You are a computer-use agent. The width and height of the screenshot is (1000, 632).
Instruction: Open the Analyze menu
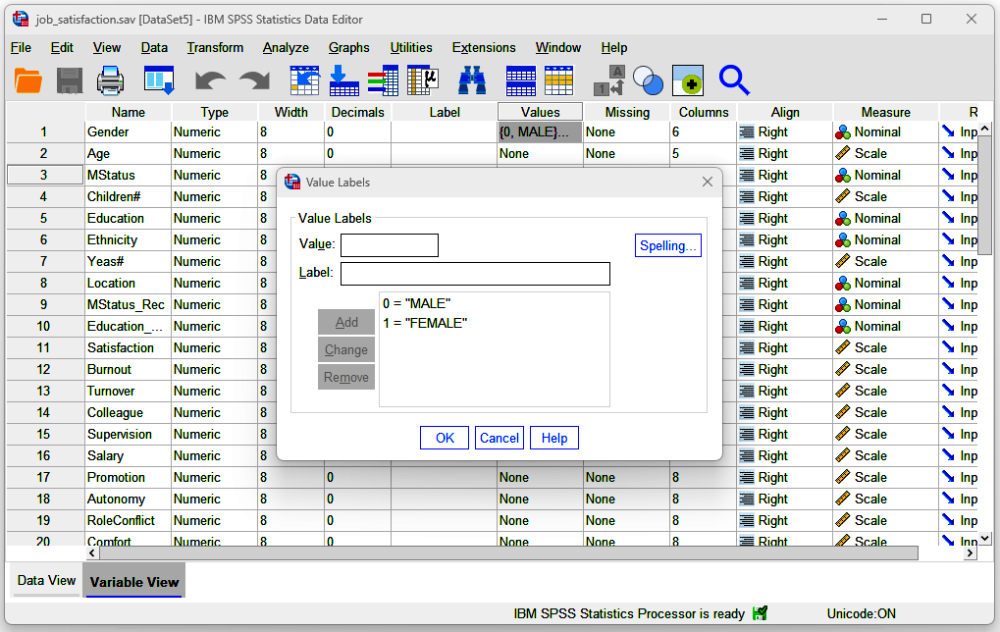(x=286, y=47)
